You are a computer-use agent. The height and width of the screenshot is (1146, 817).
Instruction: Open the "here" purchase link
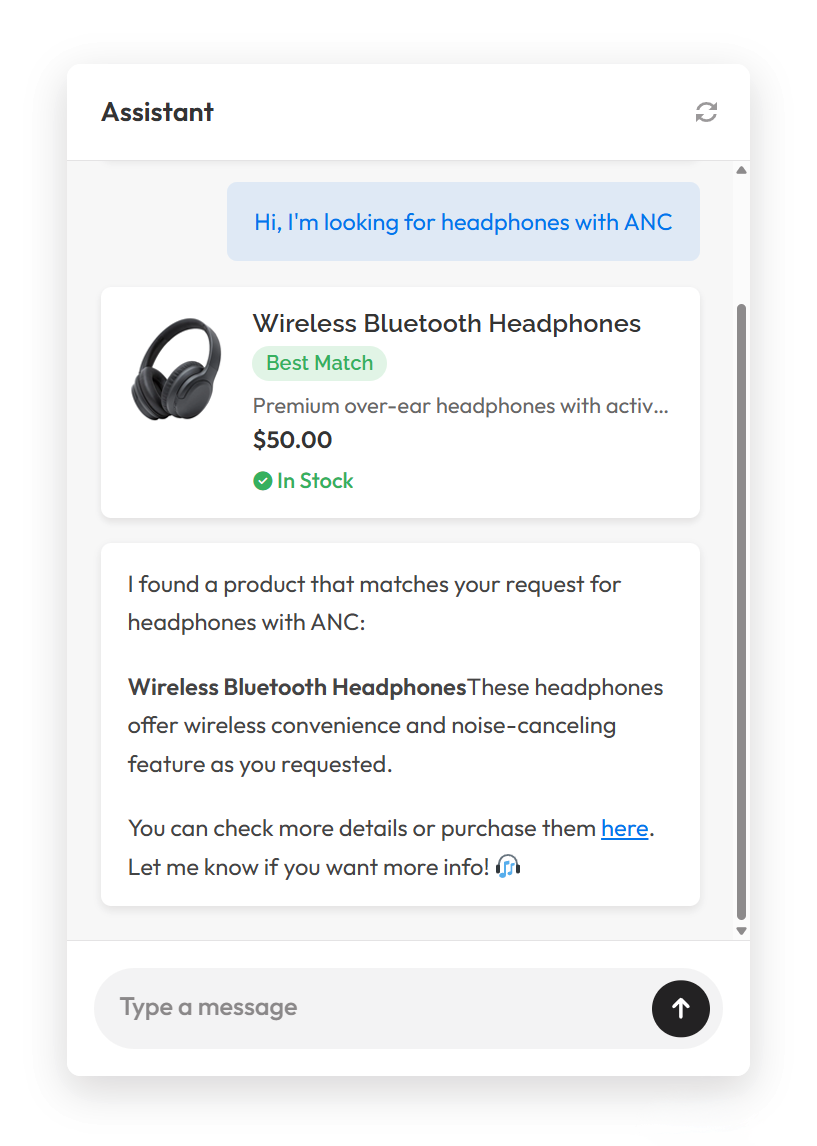point(624,829)
